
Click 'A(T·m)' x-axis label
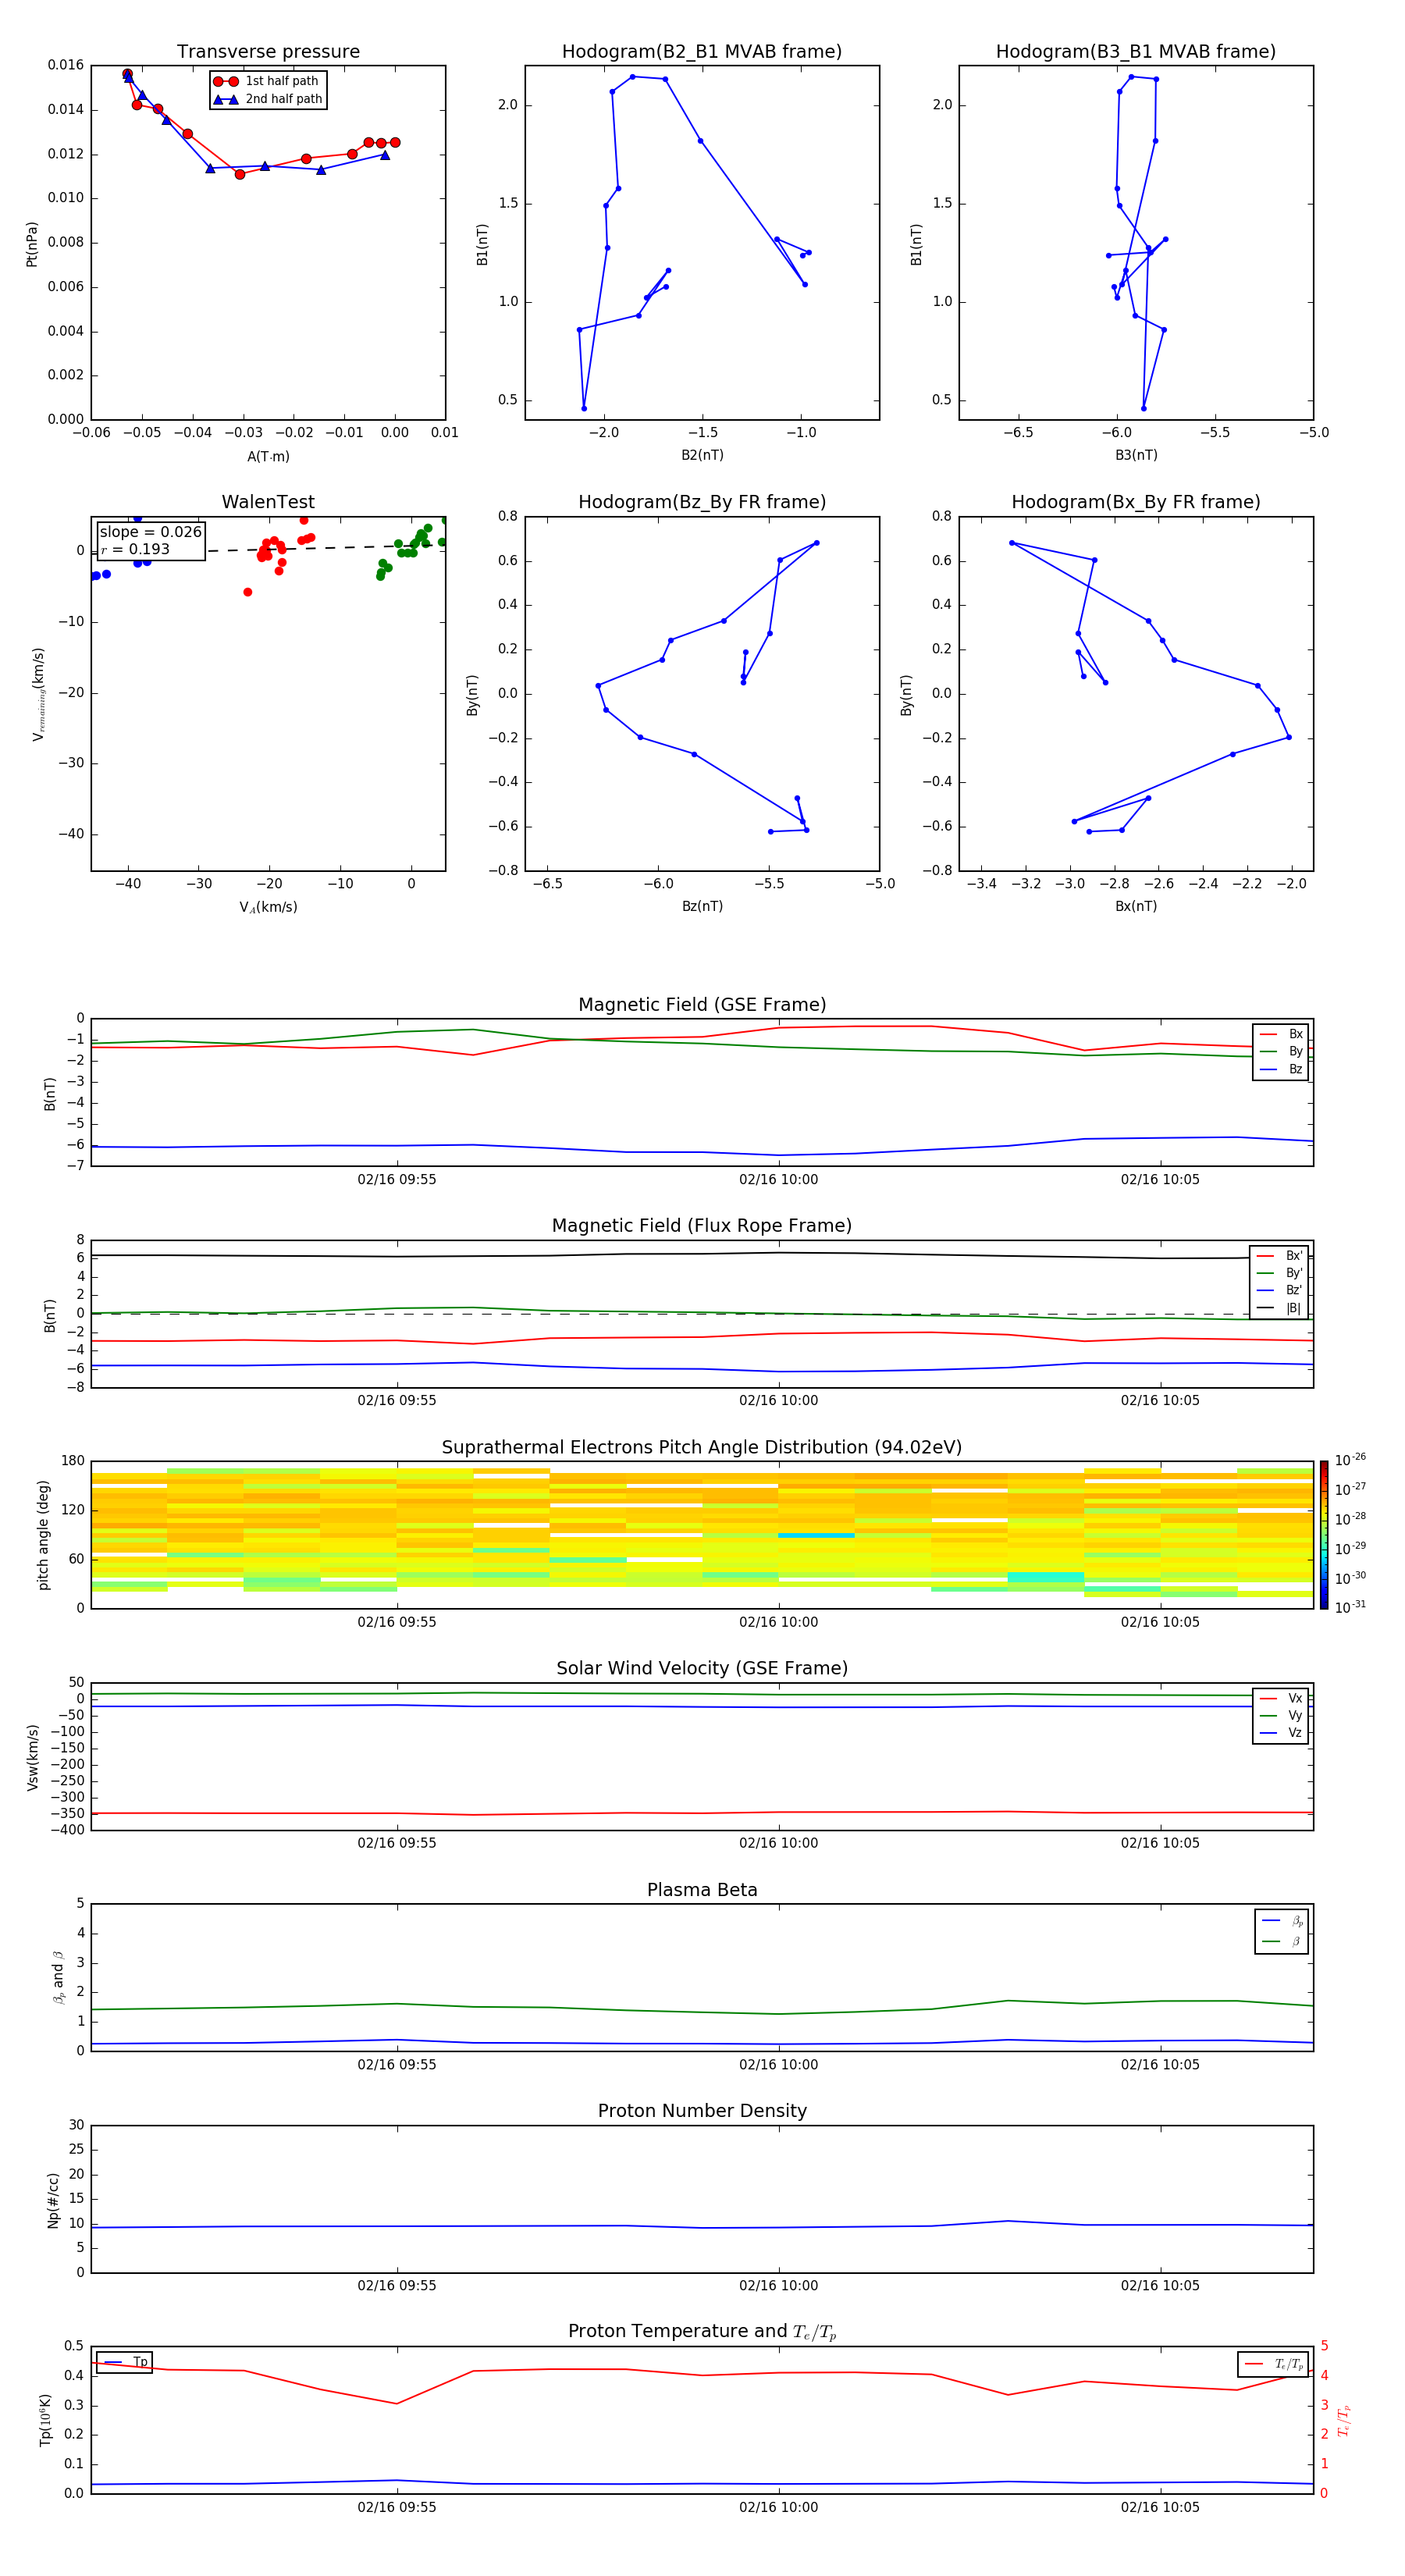(268, 456)
